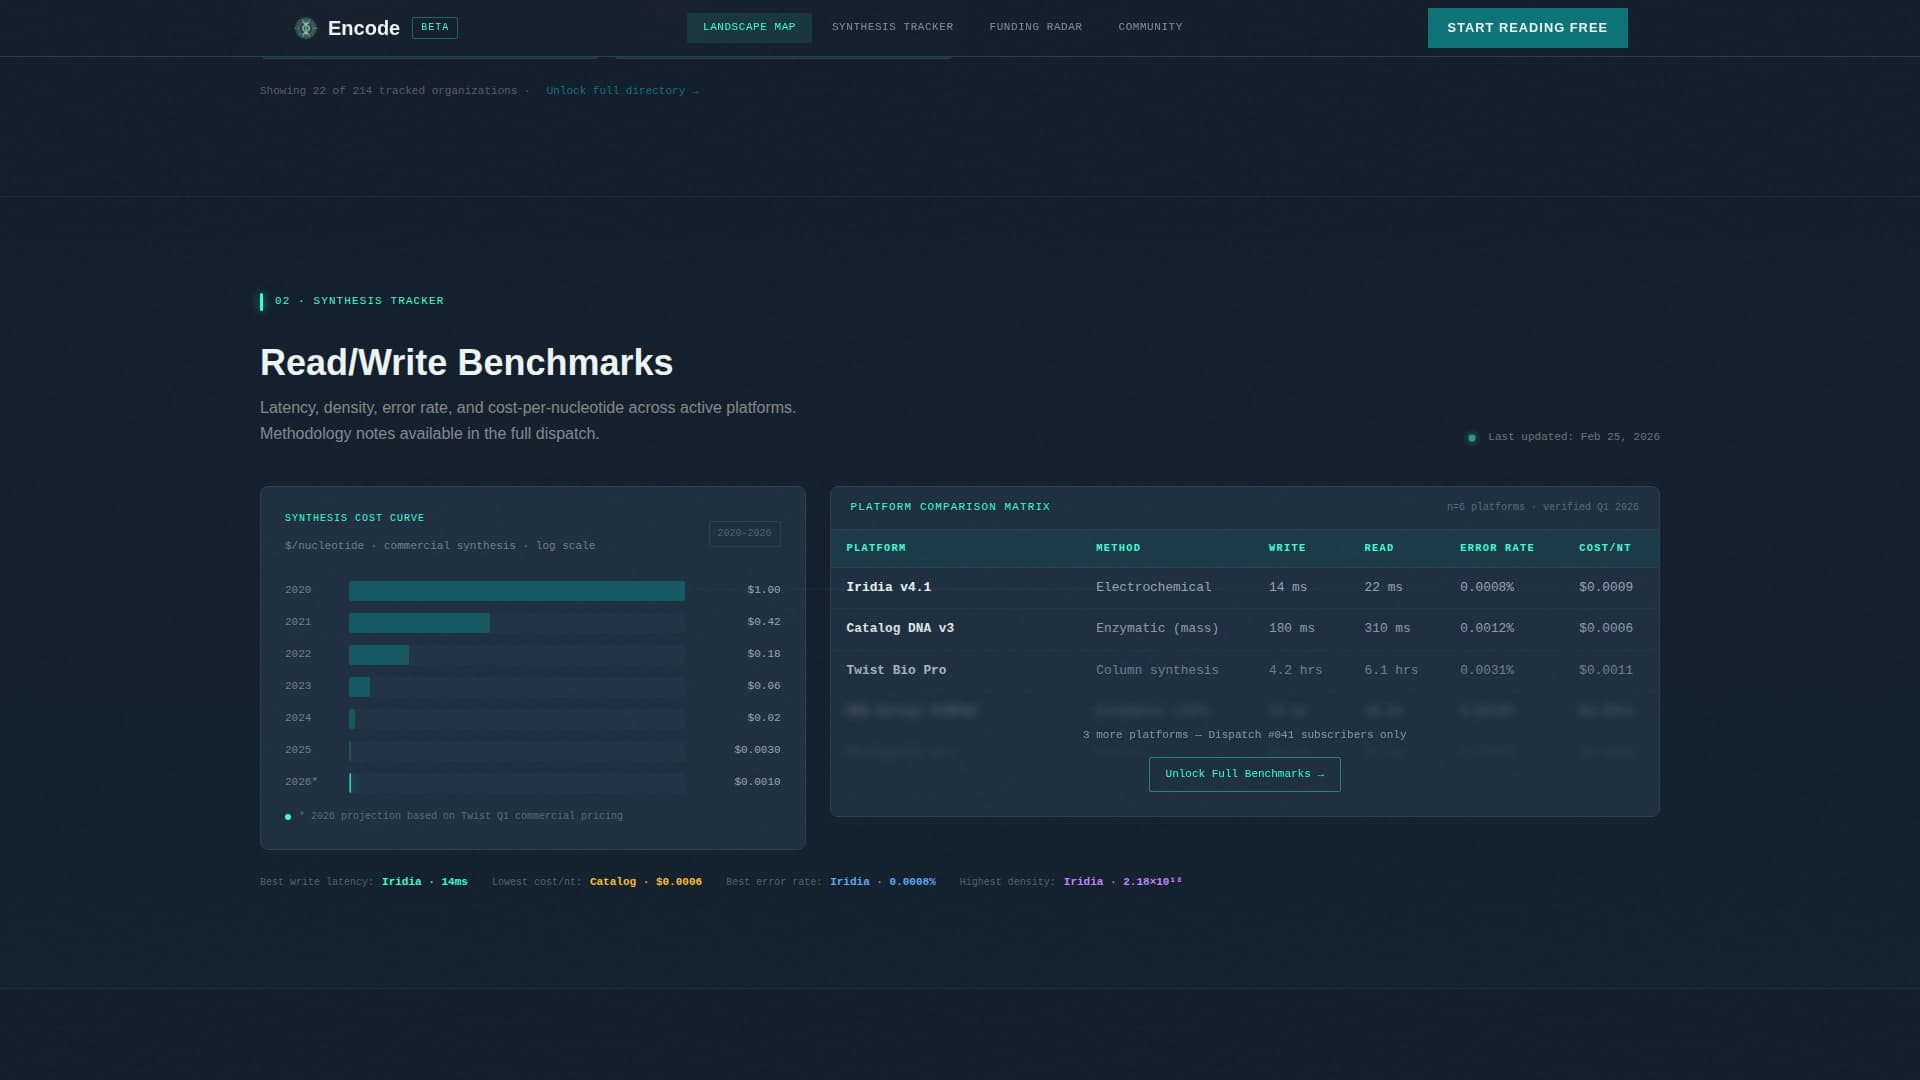This screenshot has height=1080, width=1920.
Task: Select the 2023 cost bar
Action: point(359,687)
